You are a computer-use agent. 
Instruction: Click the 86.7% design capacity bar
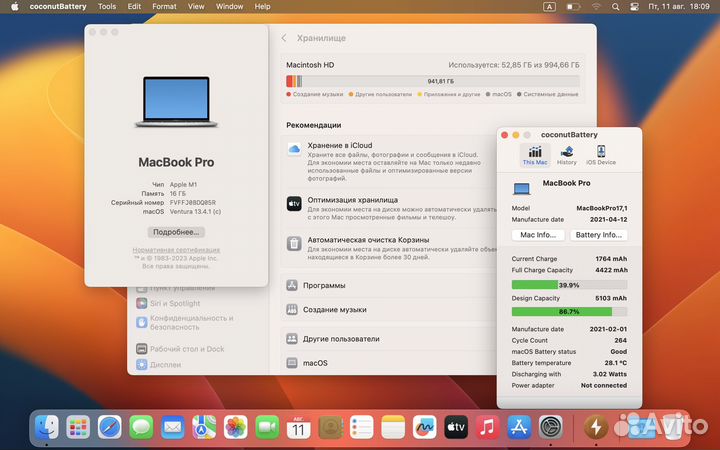point(569,312)
